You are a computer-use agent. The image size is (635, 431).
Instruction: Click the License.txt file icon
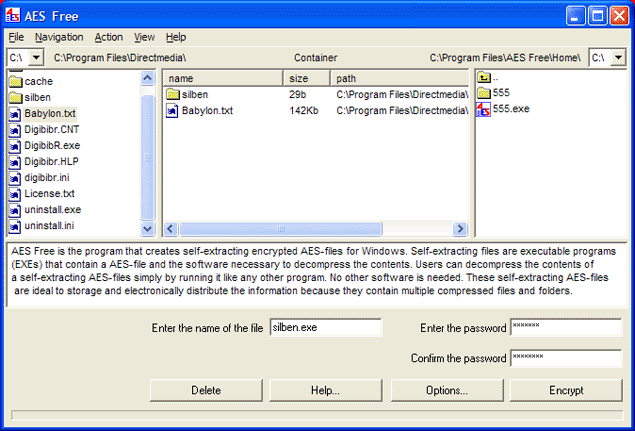point(15,193)
